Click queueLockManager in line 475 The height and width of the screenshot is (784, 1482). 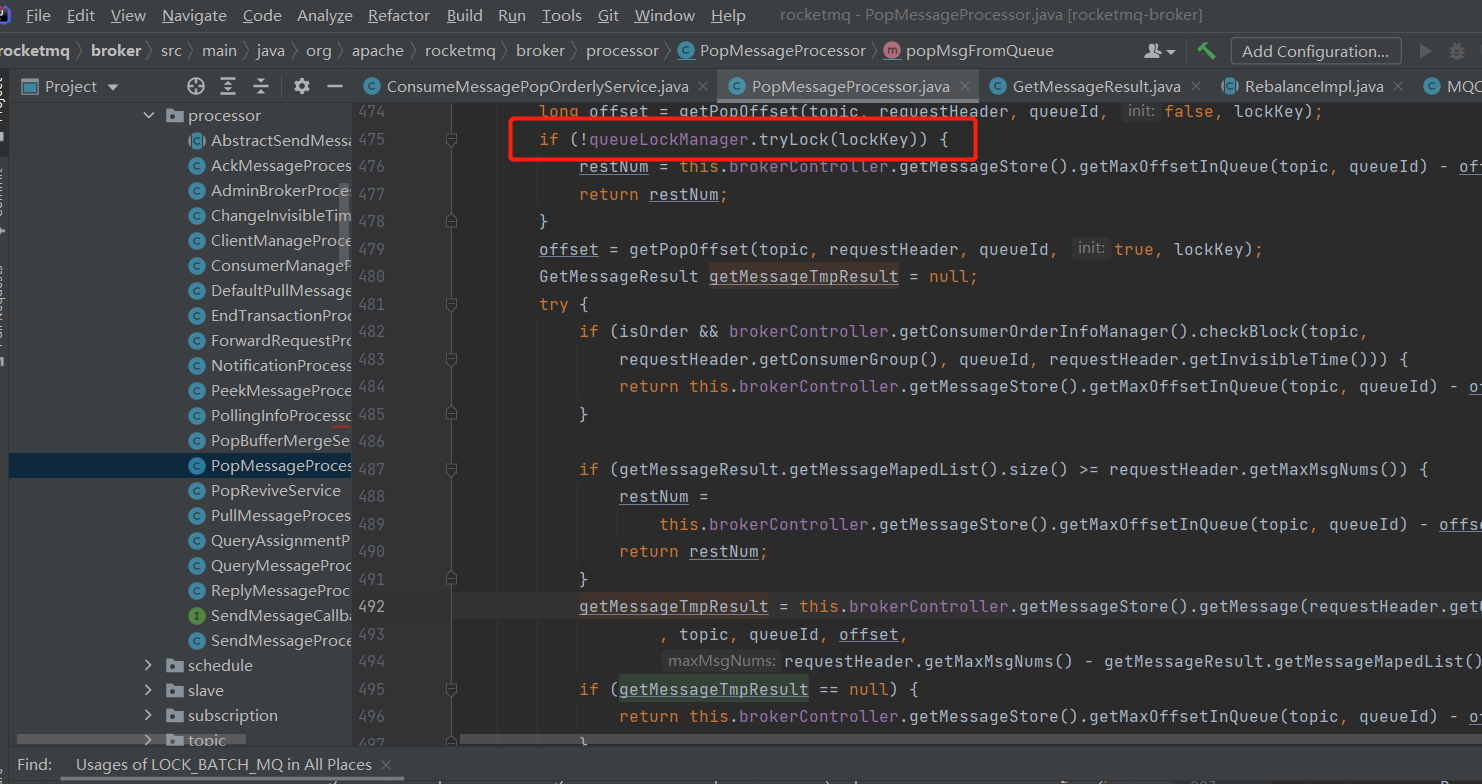669,139
